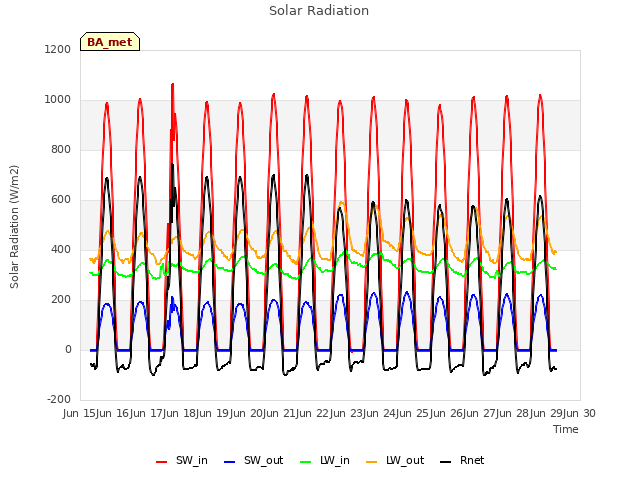Click the 200 y-axis tick label
This screenshot has width=640, height=480.
61,300
